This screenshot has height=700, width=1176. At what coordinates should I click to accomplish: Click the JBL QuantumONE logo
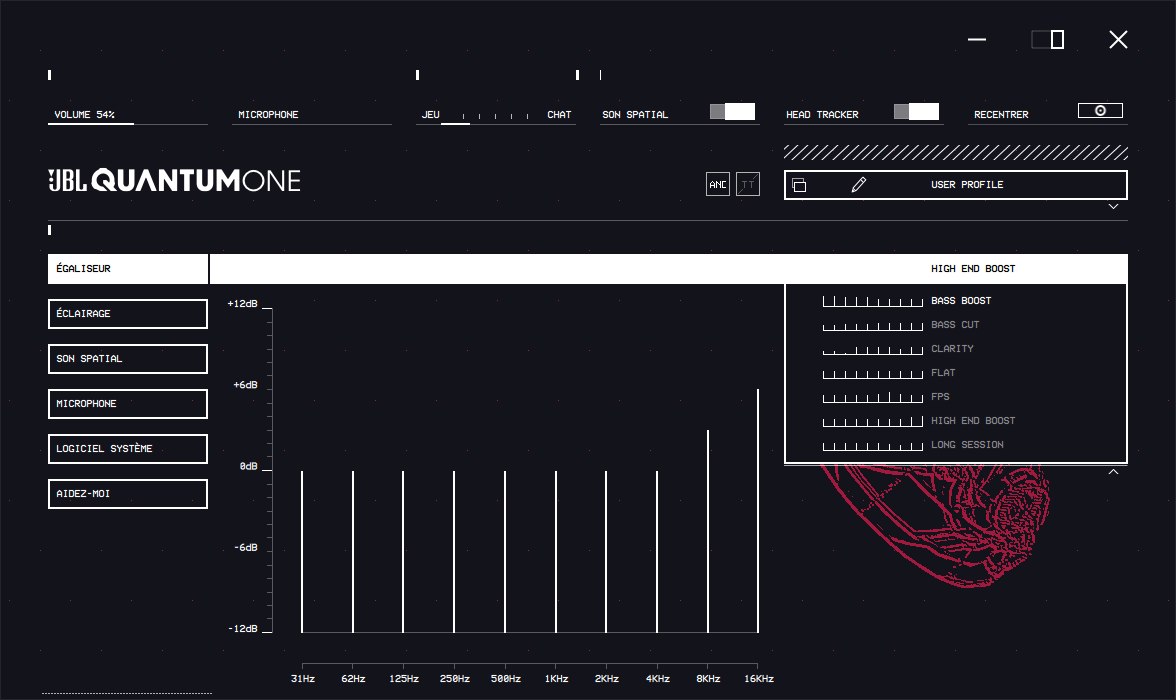[175, 181]
